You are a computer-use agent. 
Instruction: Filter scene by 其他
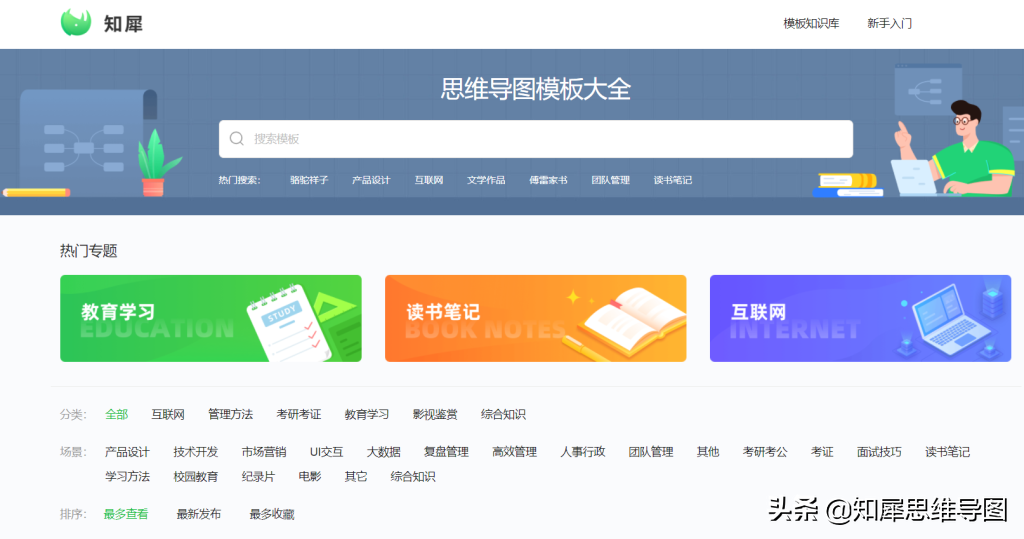tap(708, 451)
